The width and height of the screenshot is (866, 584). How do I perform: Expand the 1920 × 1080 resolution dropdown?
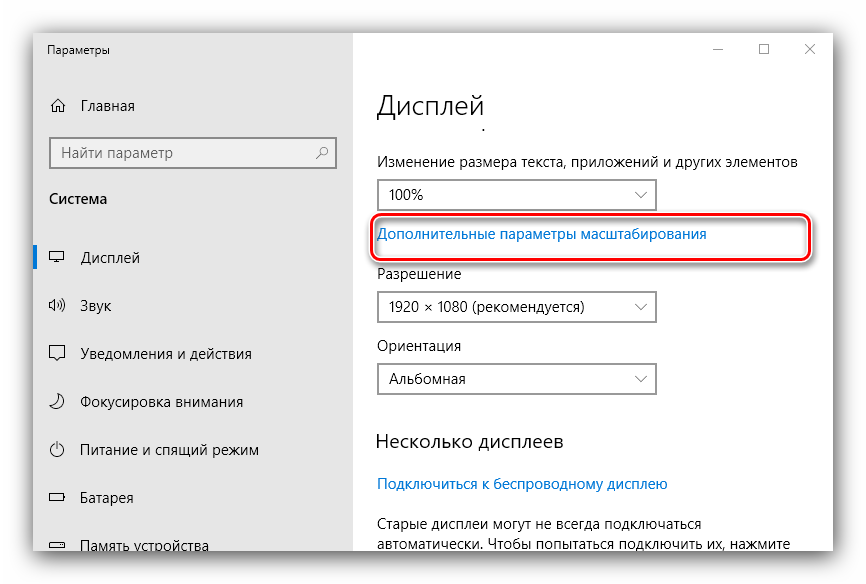point(516,307)
